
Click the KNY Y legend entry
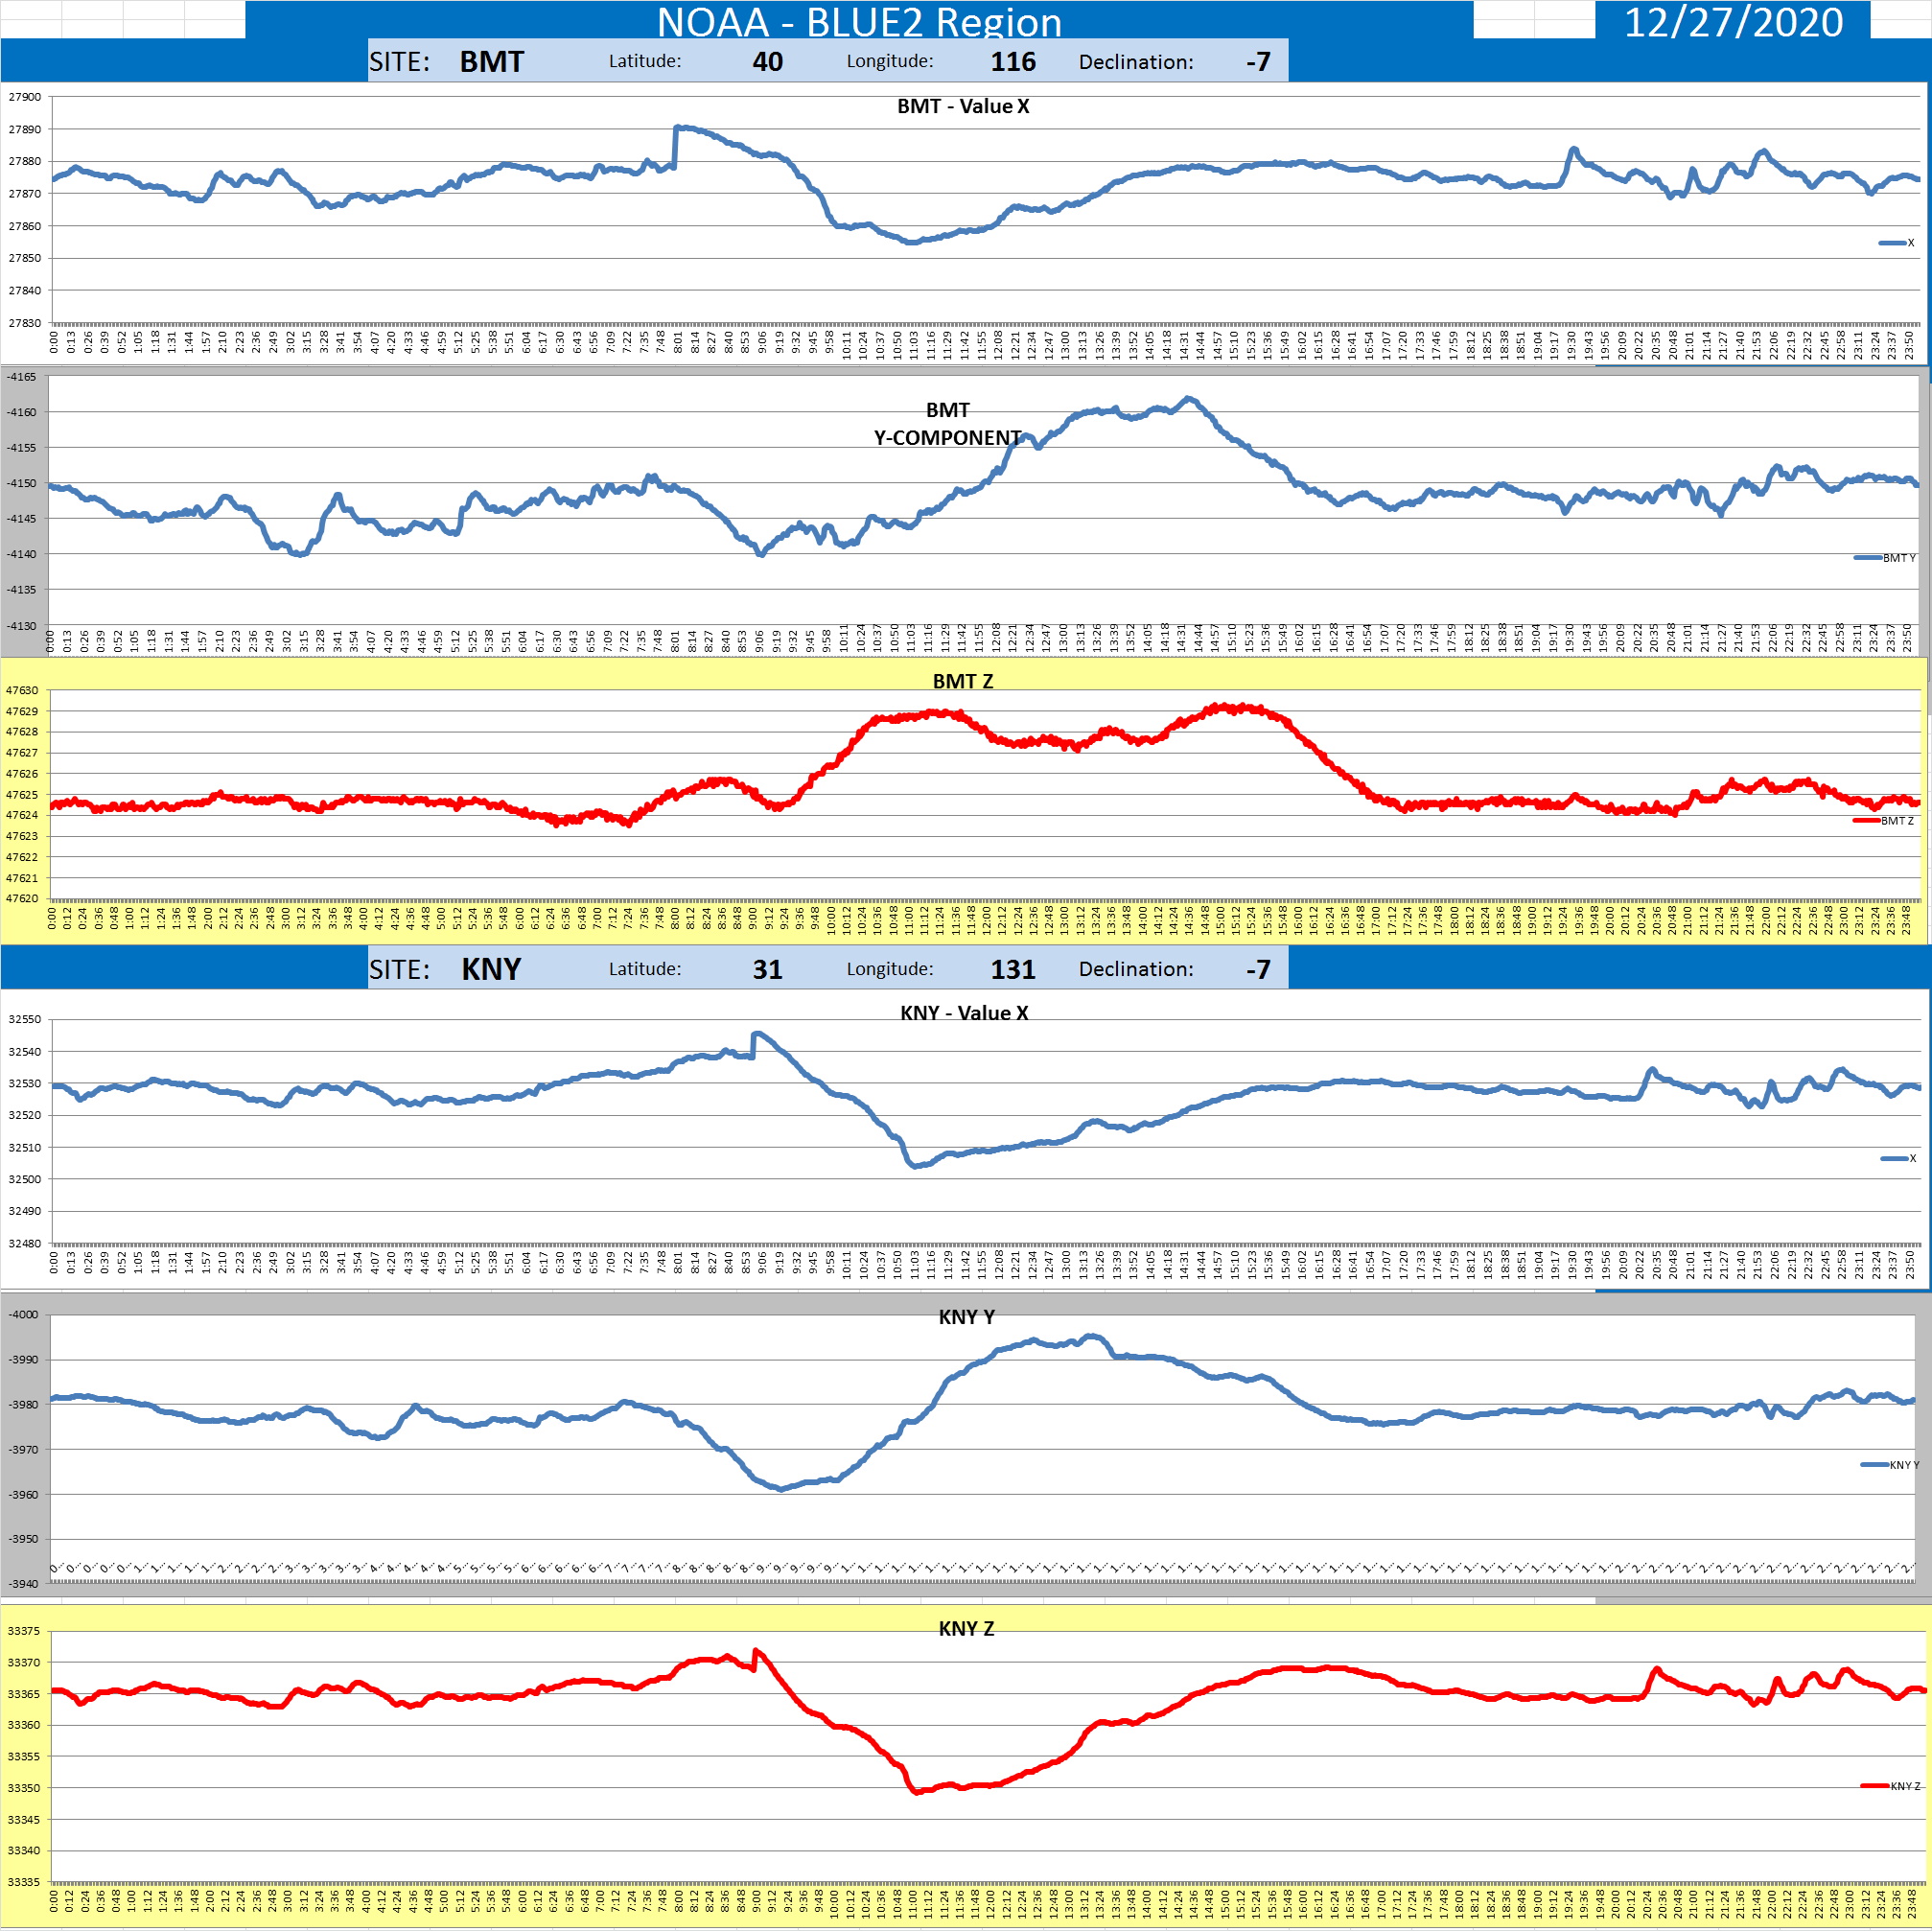coord(1889,1464)
